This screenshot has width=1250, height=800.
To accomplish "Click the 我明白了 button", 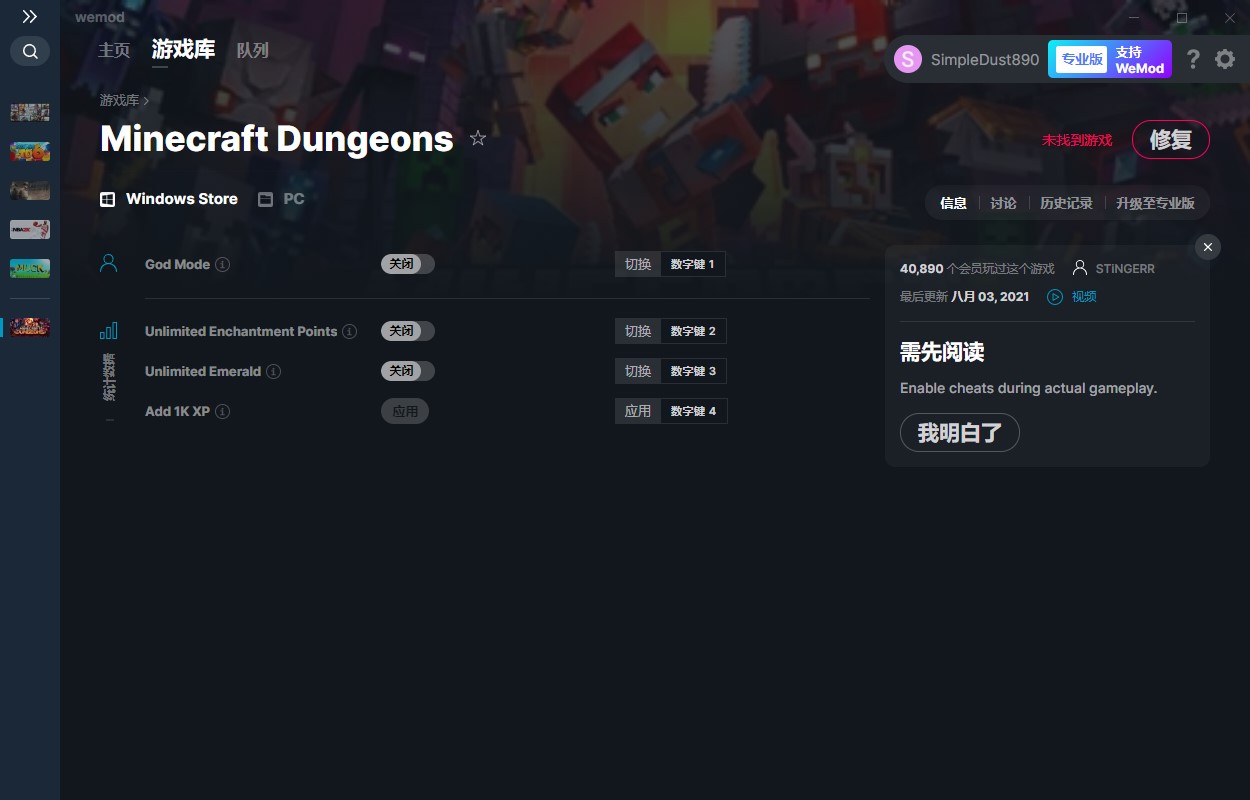I will point(959,433).
